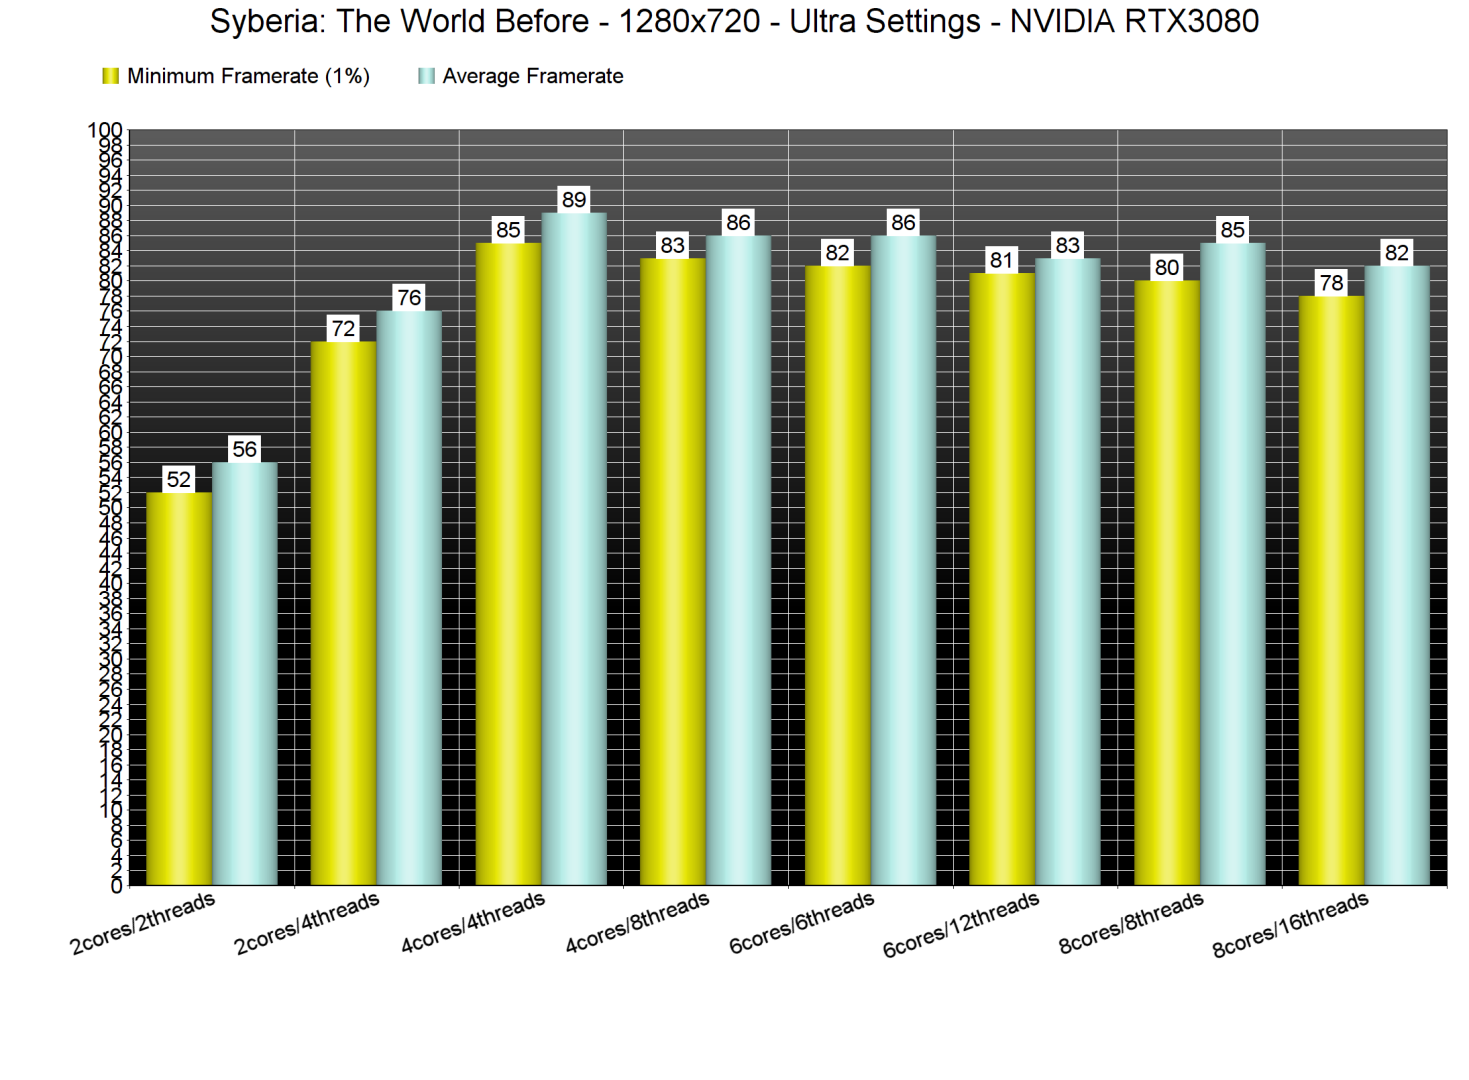The height and width of the screenshot is (1080, 1469).
Task: Click the data label showing 89
Action: [574, 199]
